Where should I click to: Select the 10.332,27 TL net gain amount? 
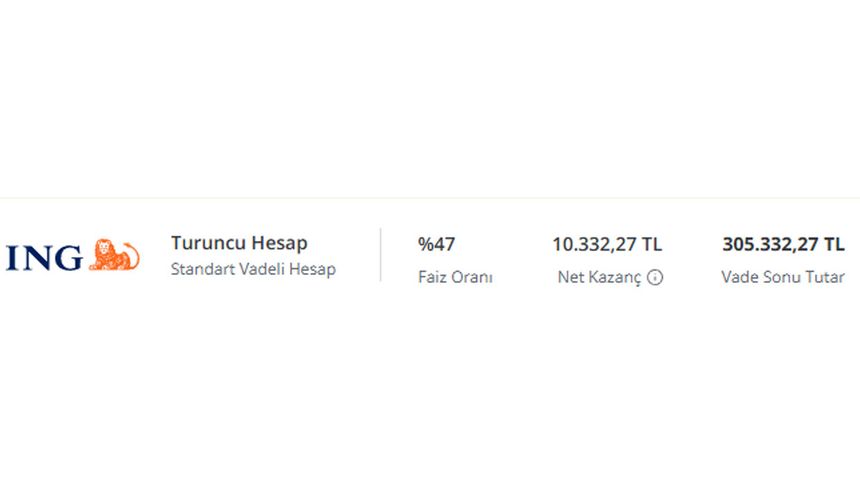click(607, 244)
